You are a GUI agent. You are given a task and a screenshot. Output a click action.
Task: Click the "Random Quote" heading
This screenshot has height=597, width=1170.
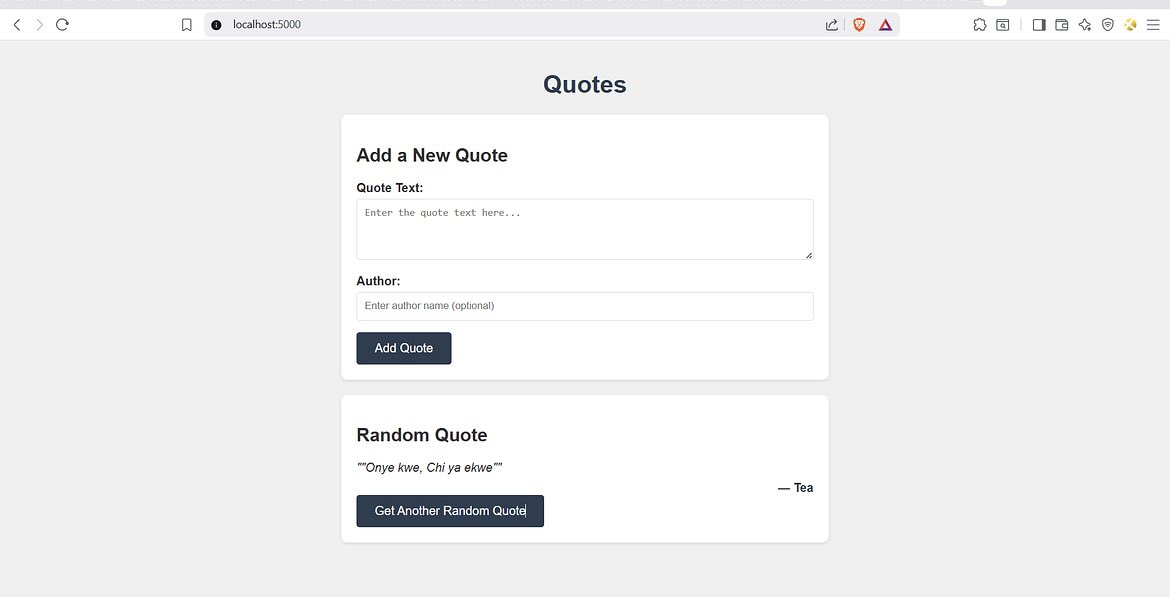422,435
